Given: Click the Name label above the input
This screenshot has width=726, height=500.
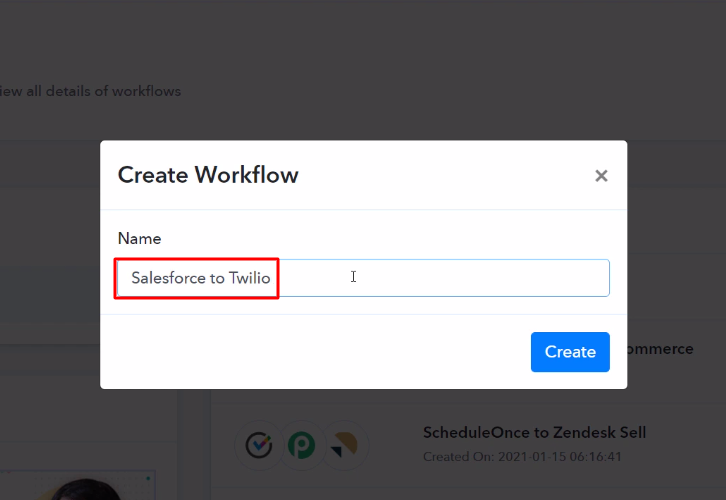Looking at the screenshot, I should tap(139, 238).
